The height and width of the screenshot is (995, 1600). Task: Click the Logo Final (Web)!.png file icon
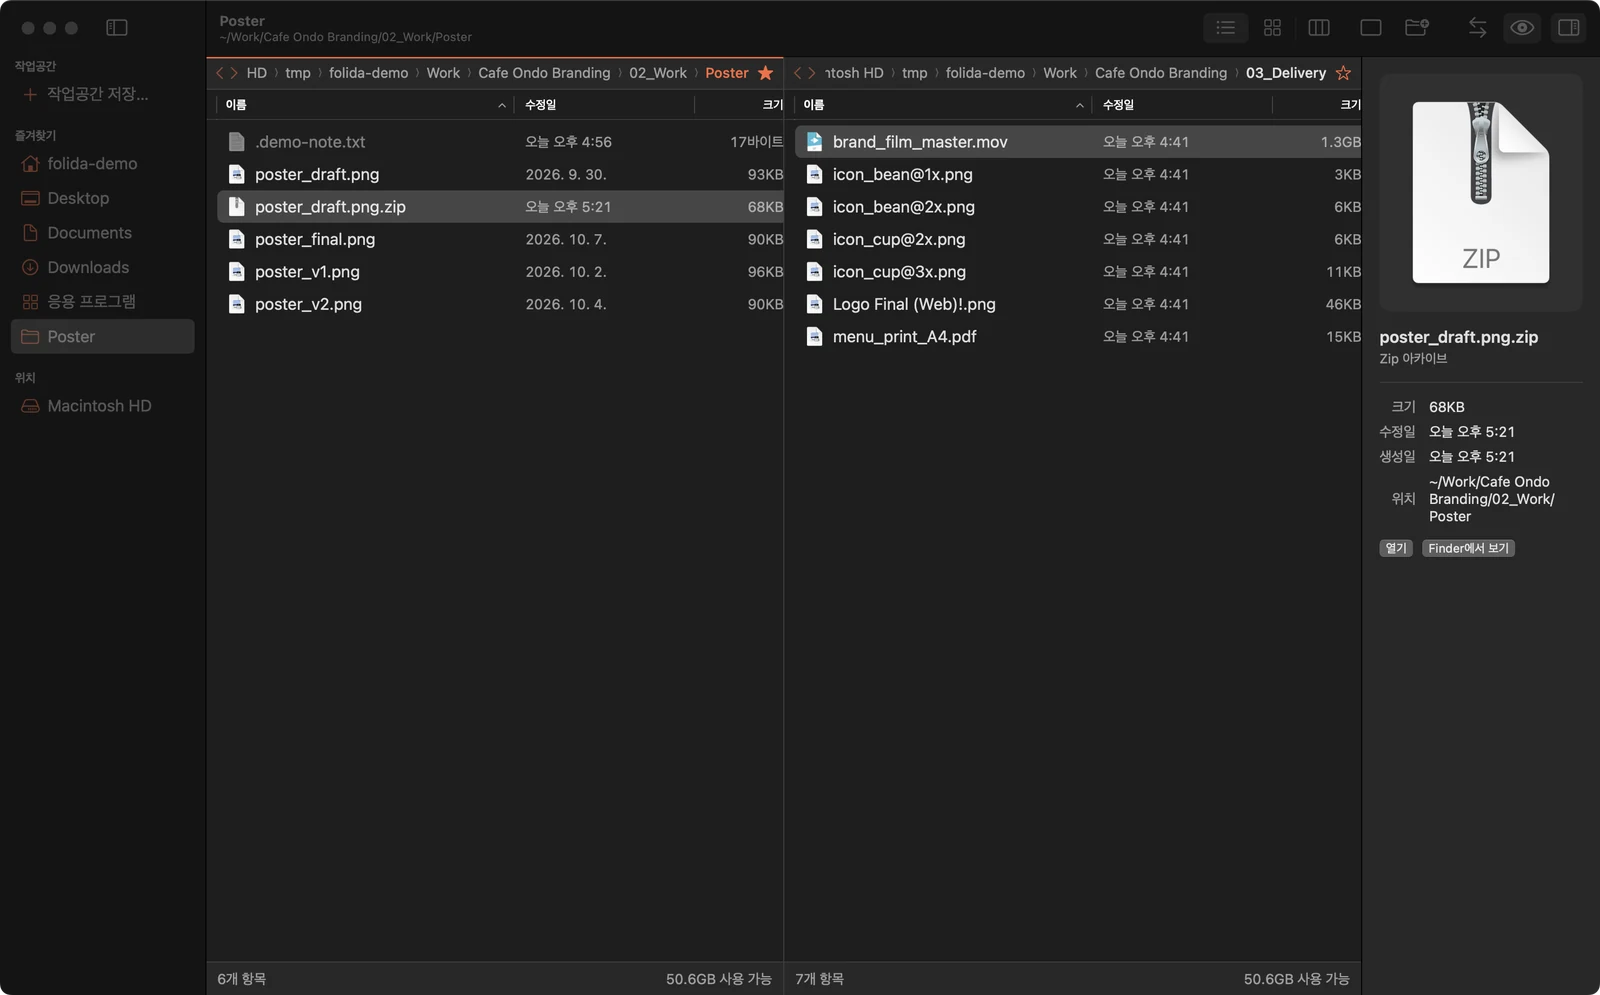(814, 304)
